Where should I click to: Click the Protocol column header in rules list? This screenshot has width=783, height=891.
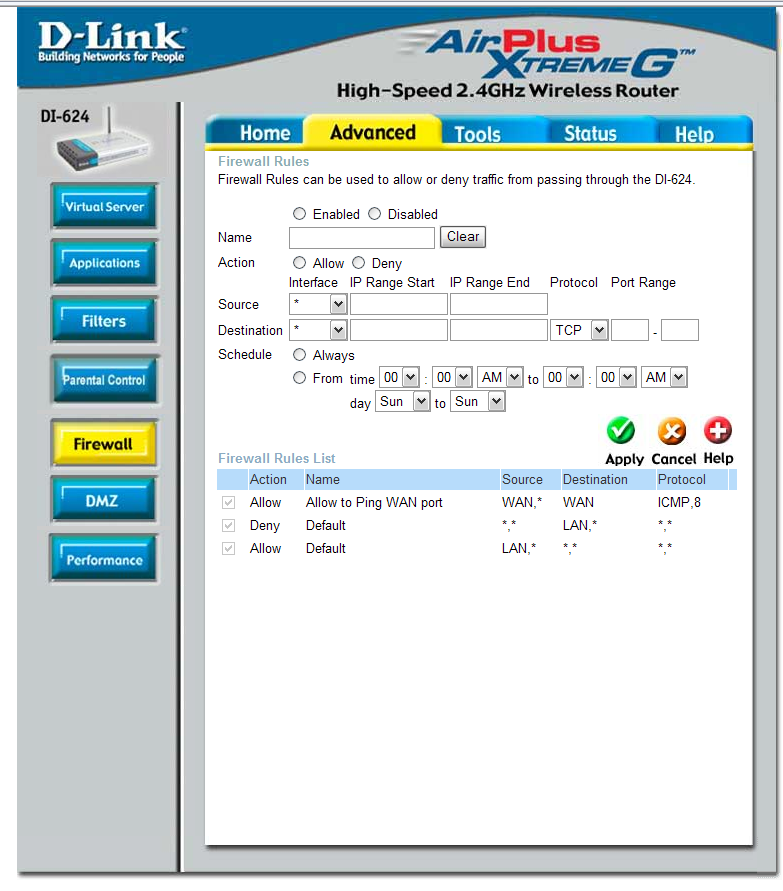click(681, 480)
